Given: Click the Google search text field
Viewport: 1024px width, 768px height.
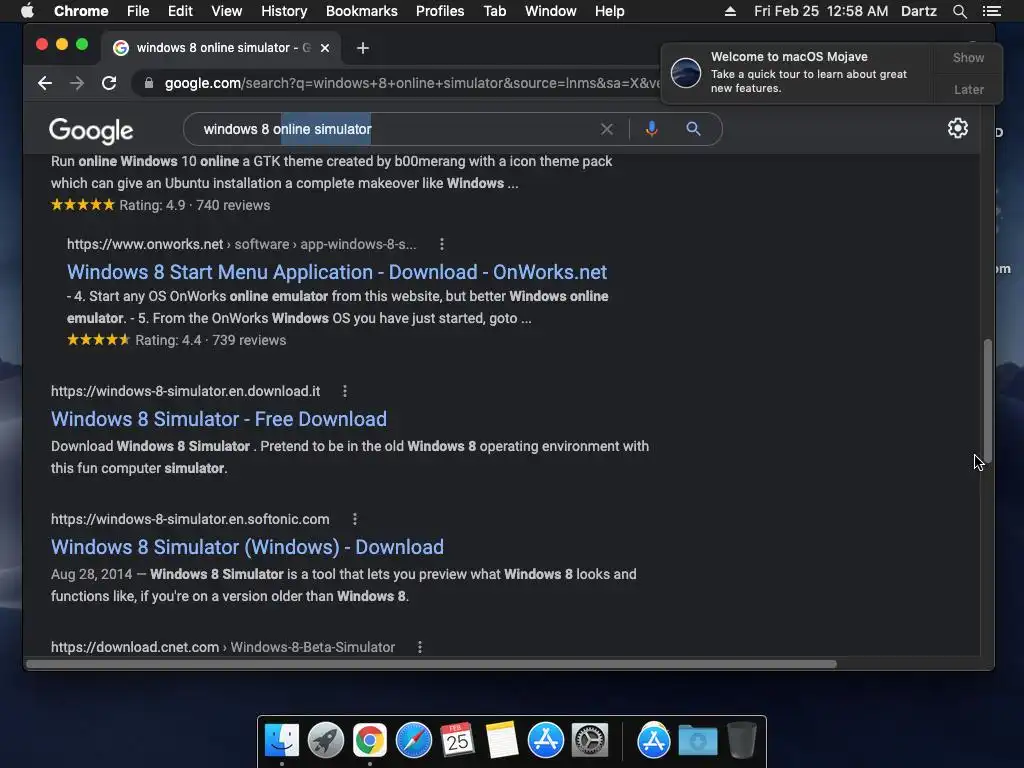Looking at the screenshot, I should pos(392,129).
